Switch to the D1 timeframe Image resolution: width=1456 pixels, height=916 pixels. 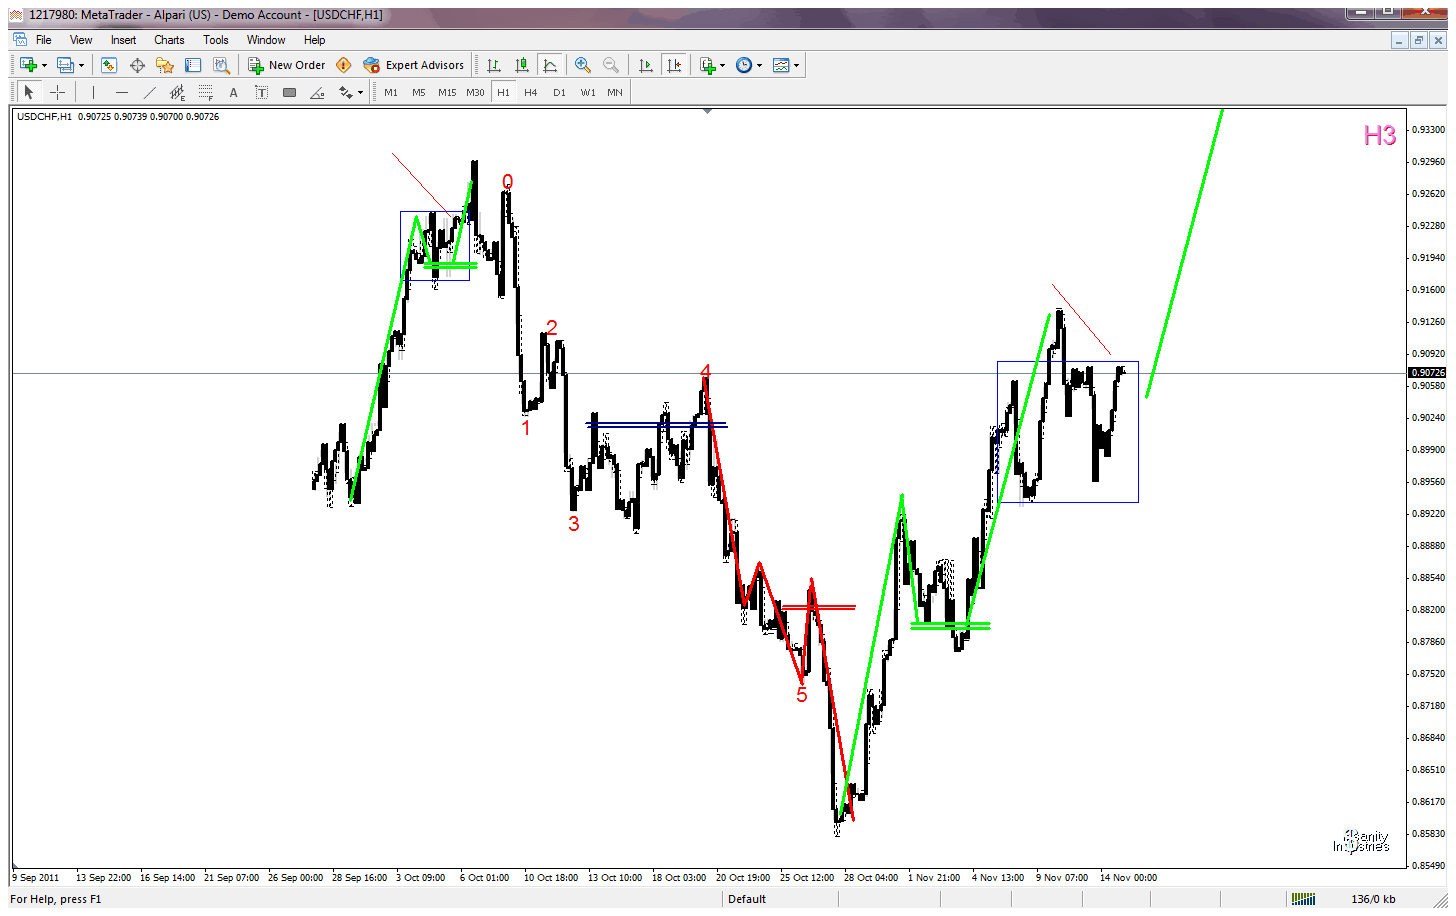click(x=559, y=92)
